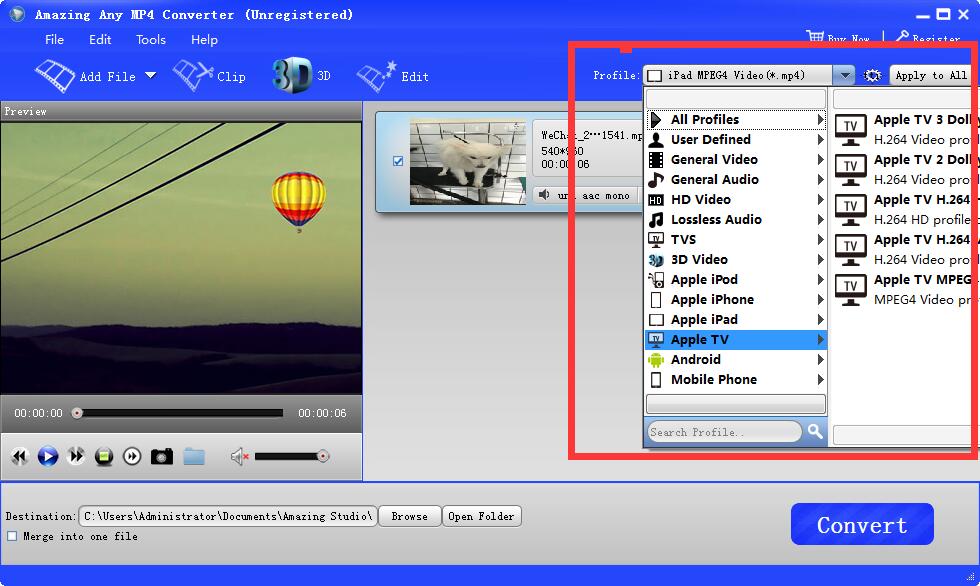This screenshot has height=586, width=980.
Task: Toggle the video file checkbox in list
Action: 398,161
